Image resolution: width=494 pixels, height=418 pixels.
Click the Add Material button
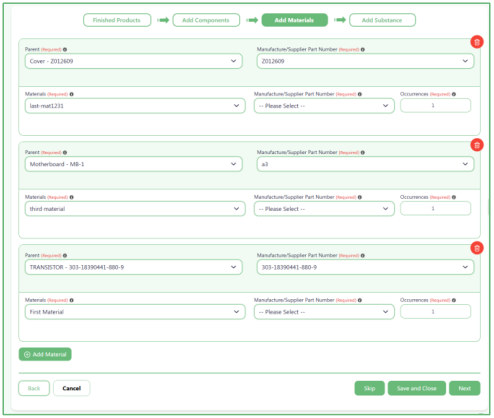pos(45,354)
